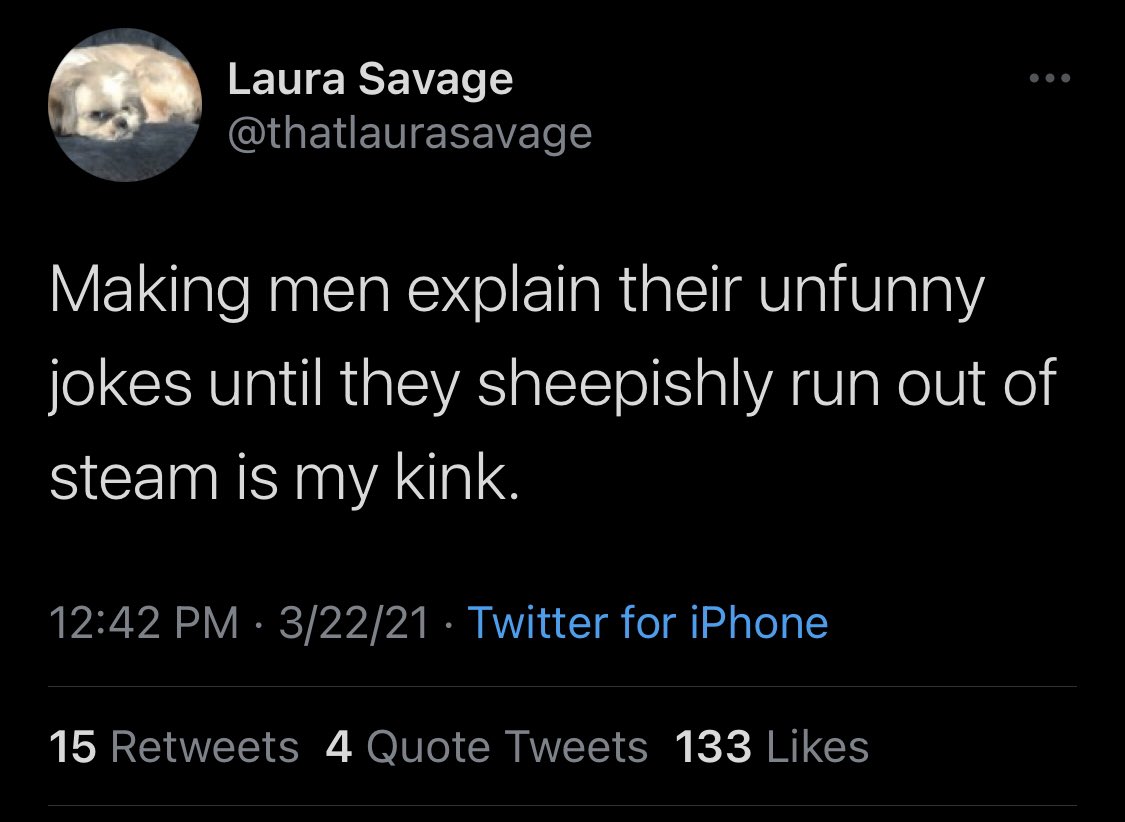Image resolution: width=1125 pixels, height=822 pixels.
Task: Select the 3/22/21 tweet date
Action: coord(354,622)
